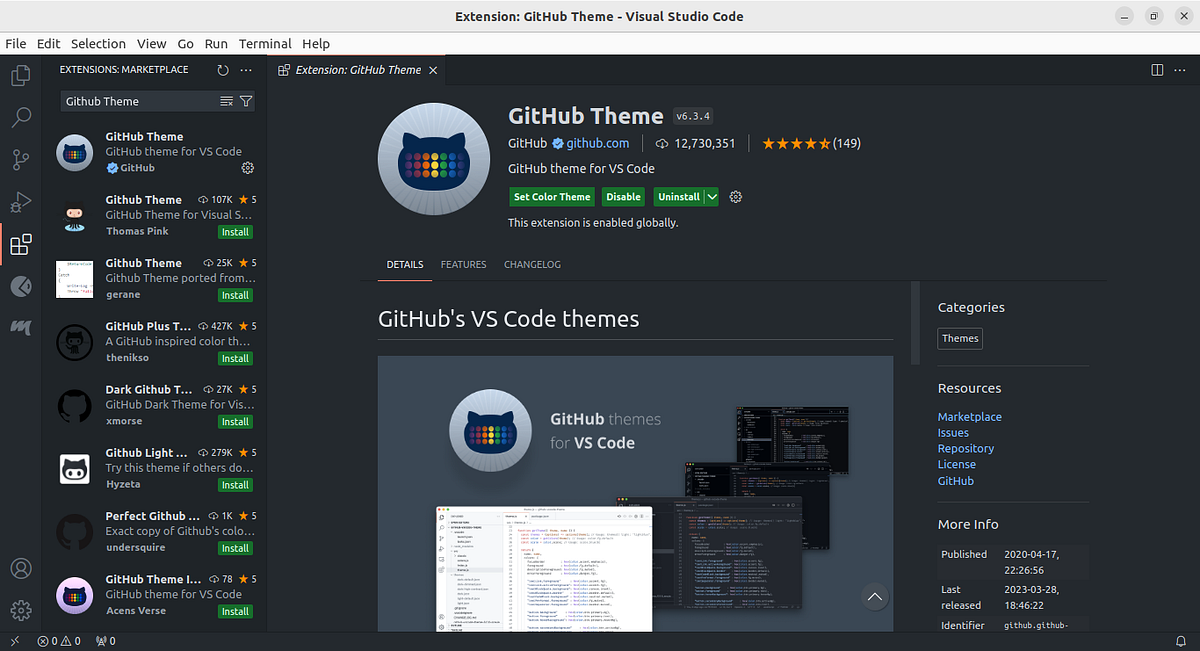Open the Source Control view icon
Screen dimensions: 1200x651
tap(21, 160)
